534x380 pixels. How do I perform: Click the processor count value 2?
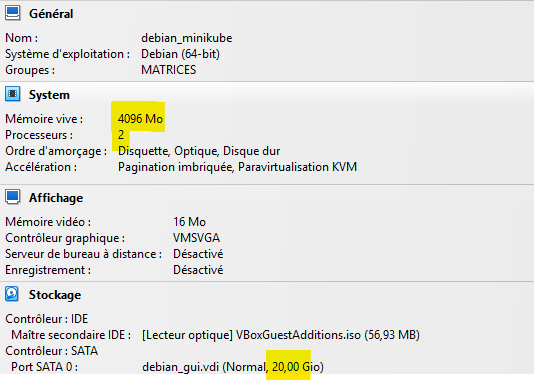coord(121,135)
